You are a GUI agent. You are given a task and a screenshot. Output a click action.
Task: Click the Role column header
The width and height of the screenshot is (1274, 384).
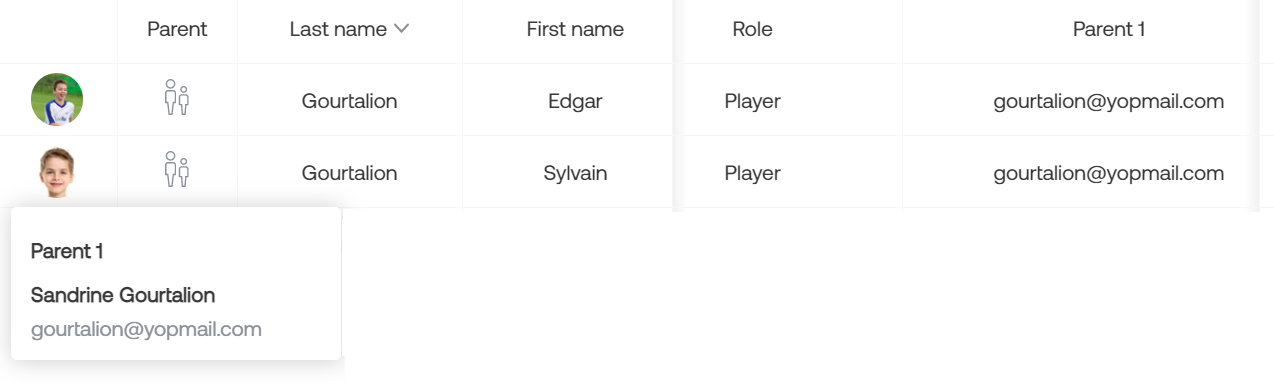(752, 29)
